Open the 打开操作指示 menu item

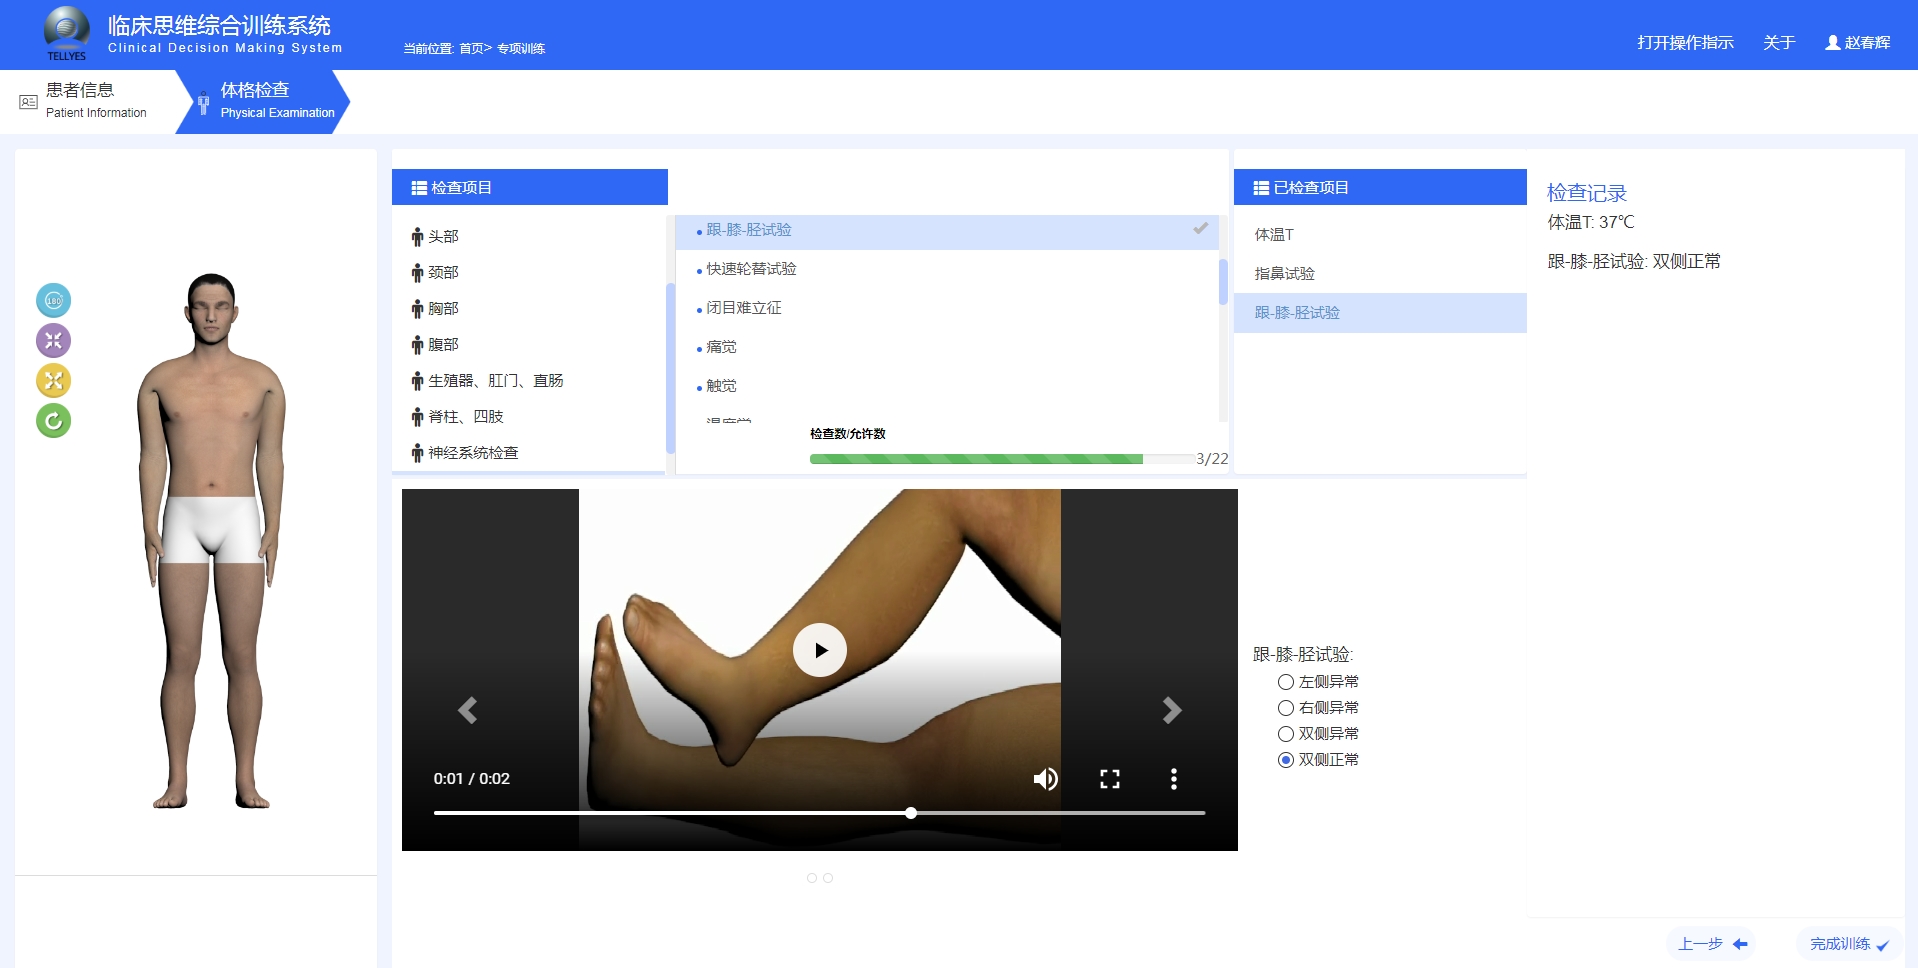pyautogui.click(x=1685, y=43)
